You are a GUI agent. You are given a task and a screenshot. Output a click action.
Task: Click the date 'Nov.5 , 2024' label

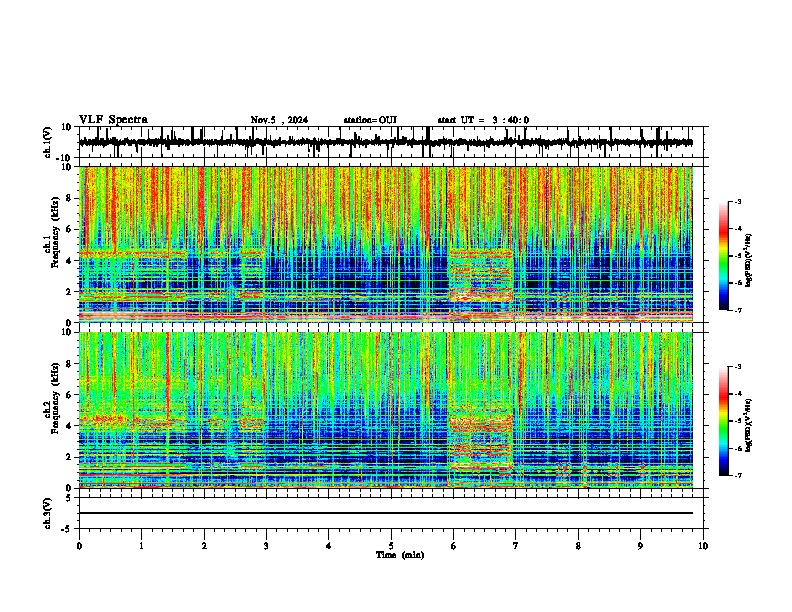279,120
